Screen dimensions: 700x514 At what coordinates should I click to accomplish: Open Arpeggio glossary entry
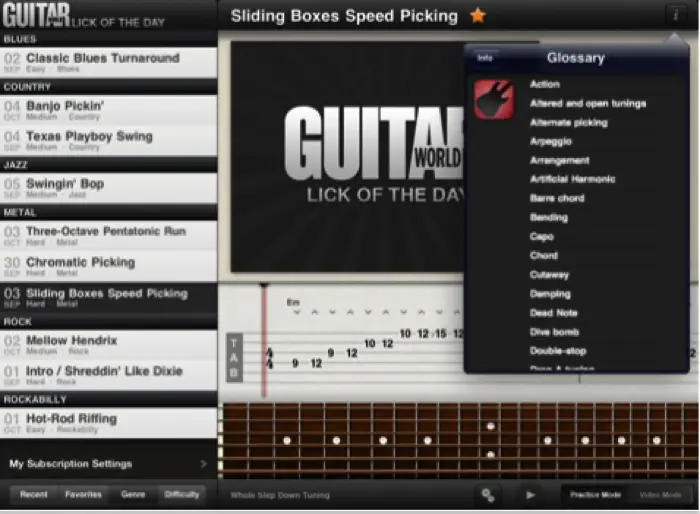tap(551, 142)
